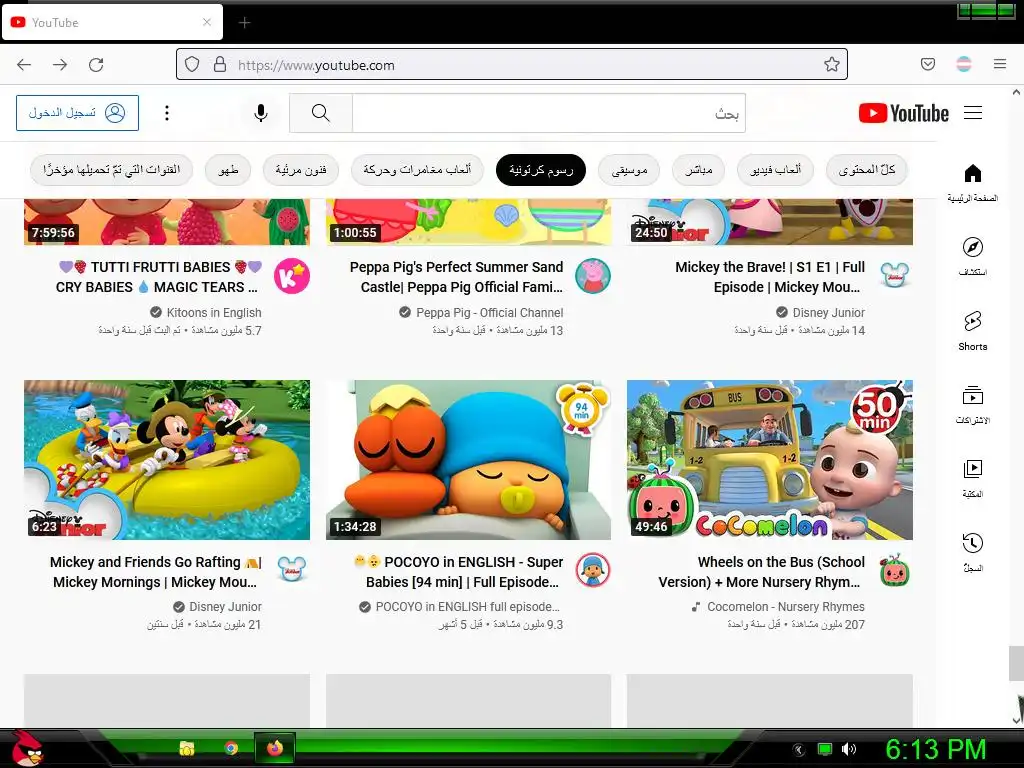Click Kitoons channel avatar
1024x768 pixels.
click(x=291, y=276)
